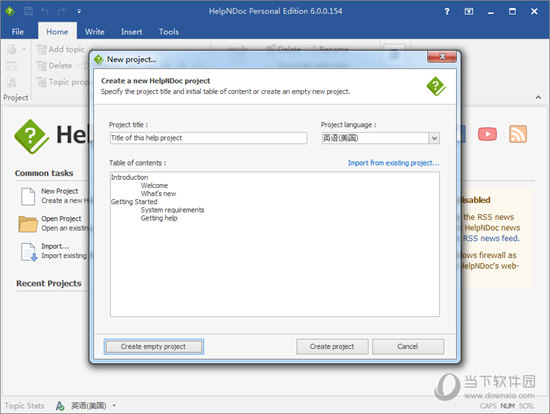Switch to the Insert ribbon tab

point(132,32)
